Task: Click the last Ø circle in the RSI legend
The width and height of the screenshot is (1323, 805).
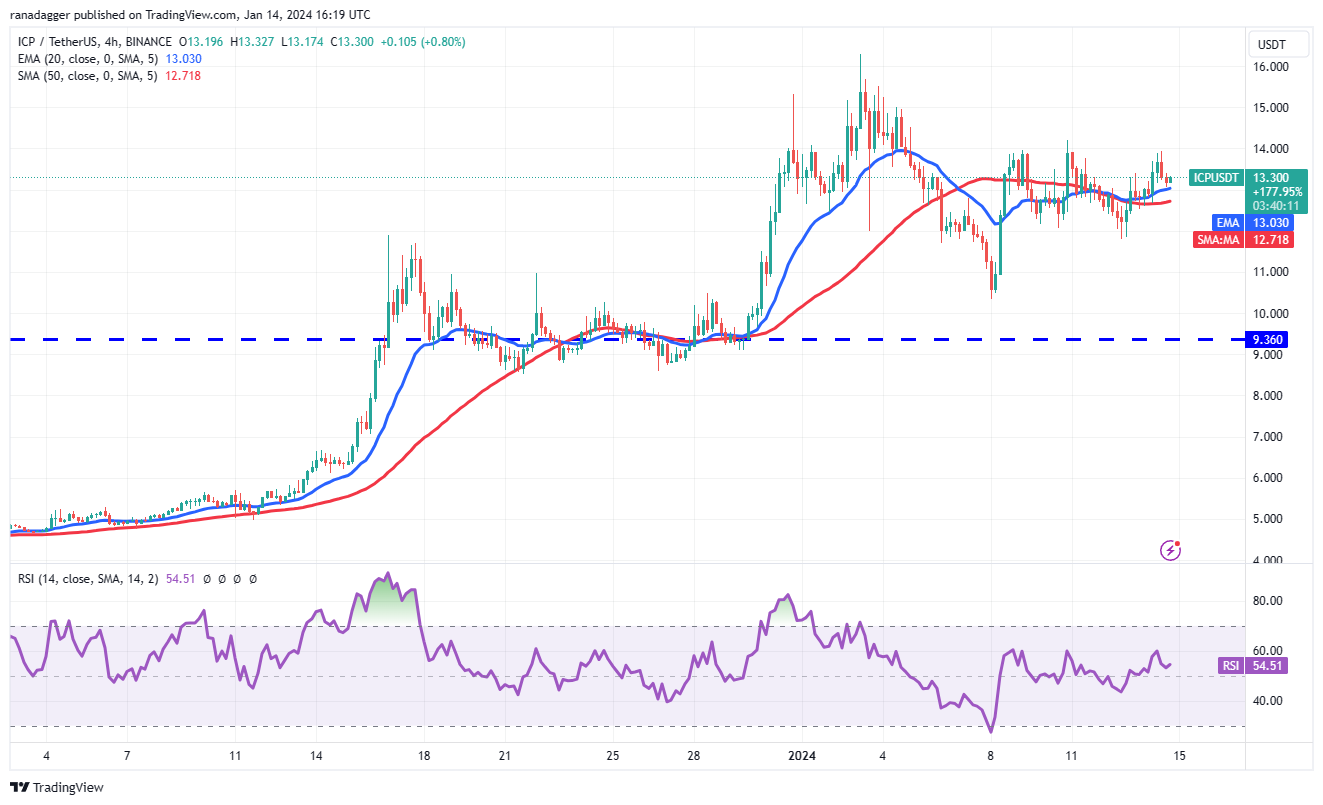Action: click(252, 579)
